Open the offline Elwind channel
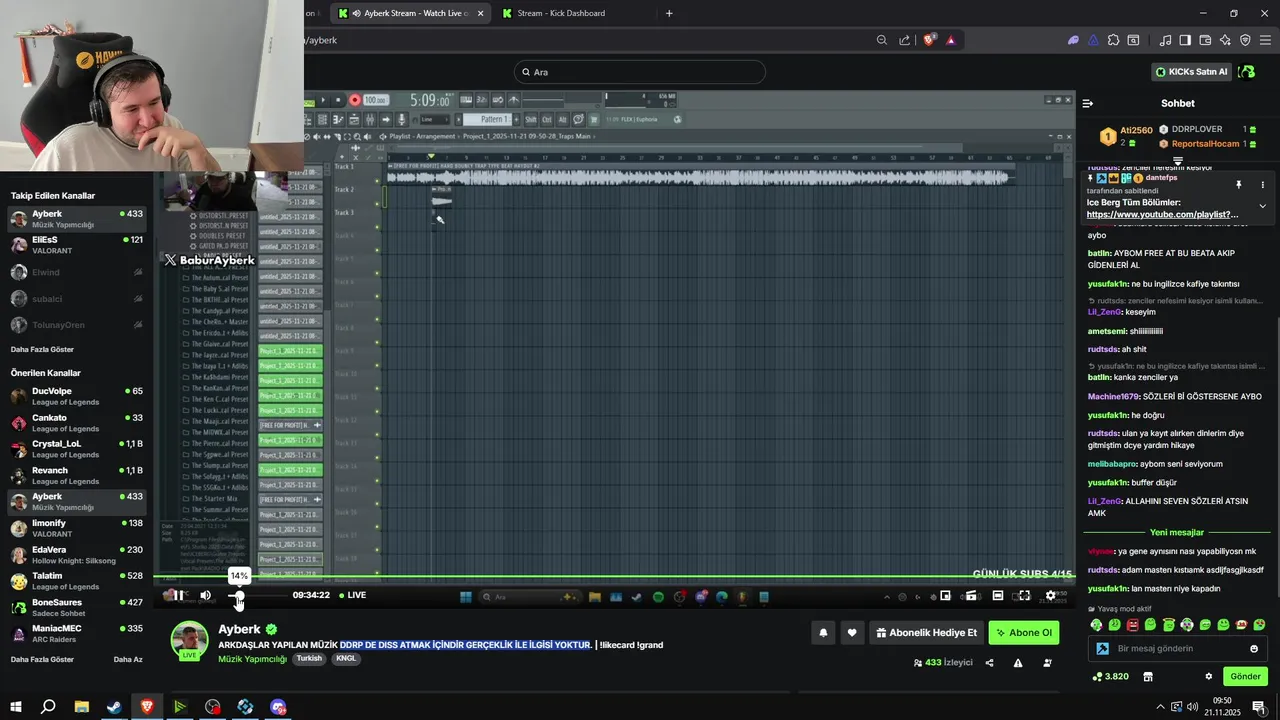The width and height of the screenshot is (1280, 720). click(x=77, y=272)
